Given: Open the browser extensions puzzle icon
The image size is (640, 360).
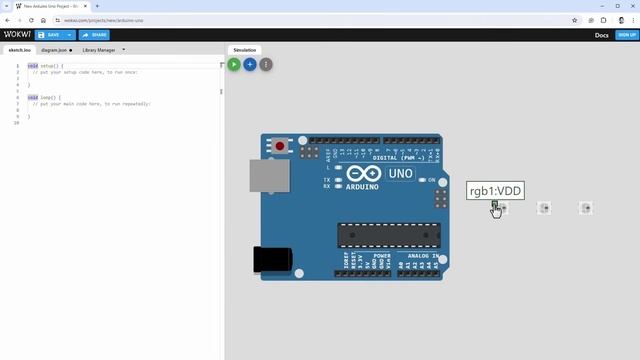Looking at the screenshot, I should click(603, 20).
